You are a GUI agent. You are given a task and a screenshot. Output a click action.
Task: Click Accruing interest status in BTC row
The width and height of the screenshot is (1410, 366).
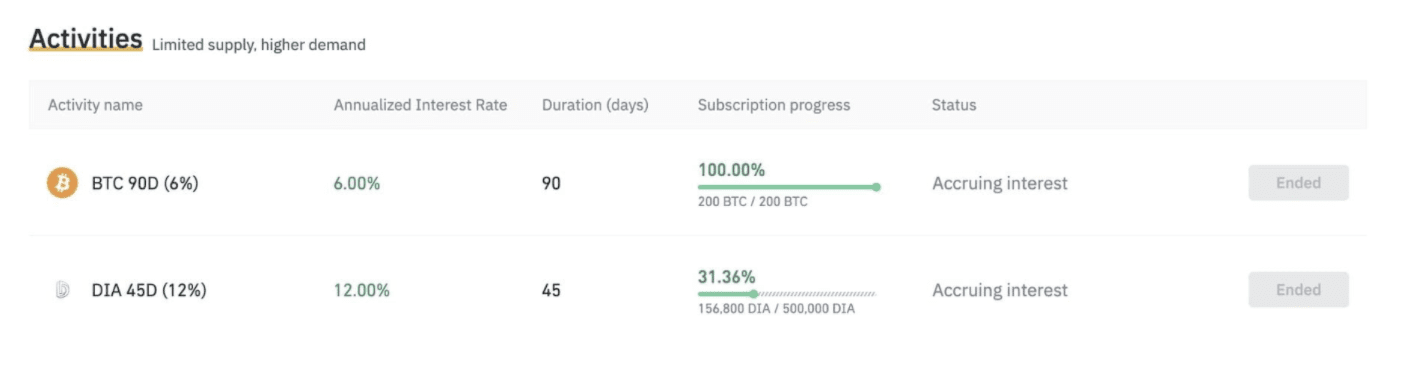click(1000, 183)
